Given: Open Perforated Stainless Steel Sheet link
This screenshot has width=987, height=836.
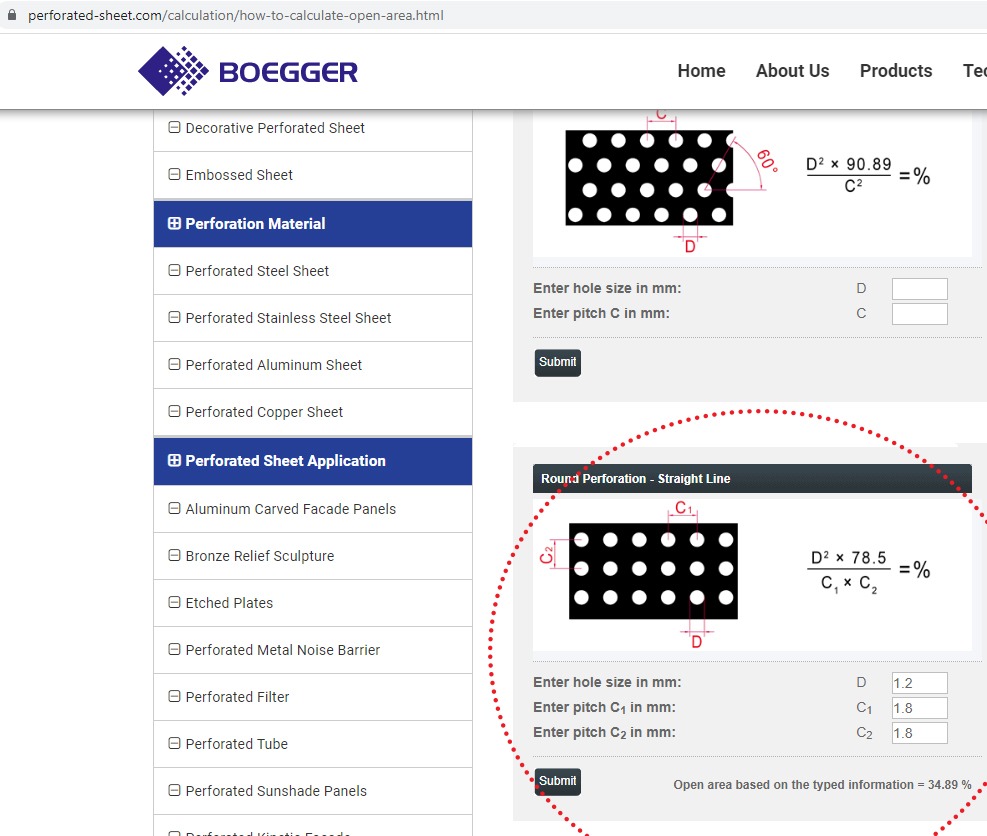Looking at the screenshot, I should (x=288, y=319).
